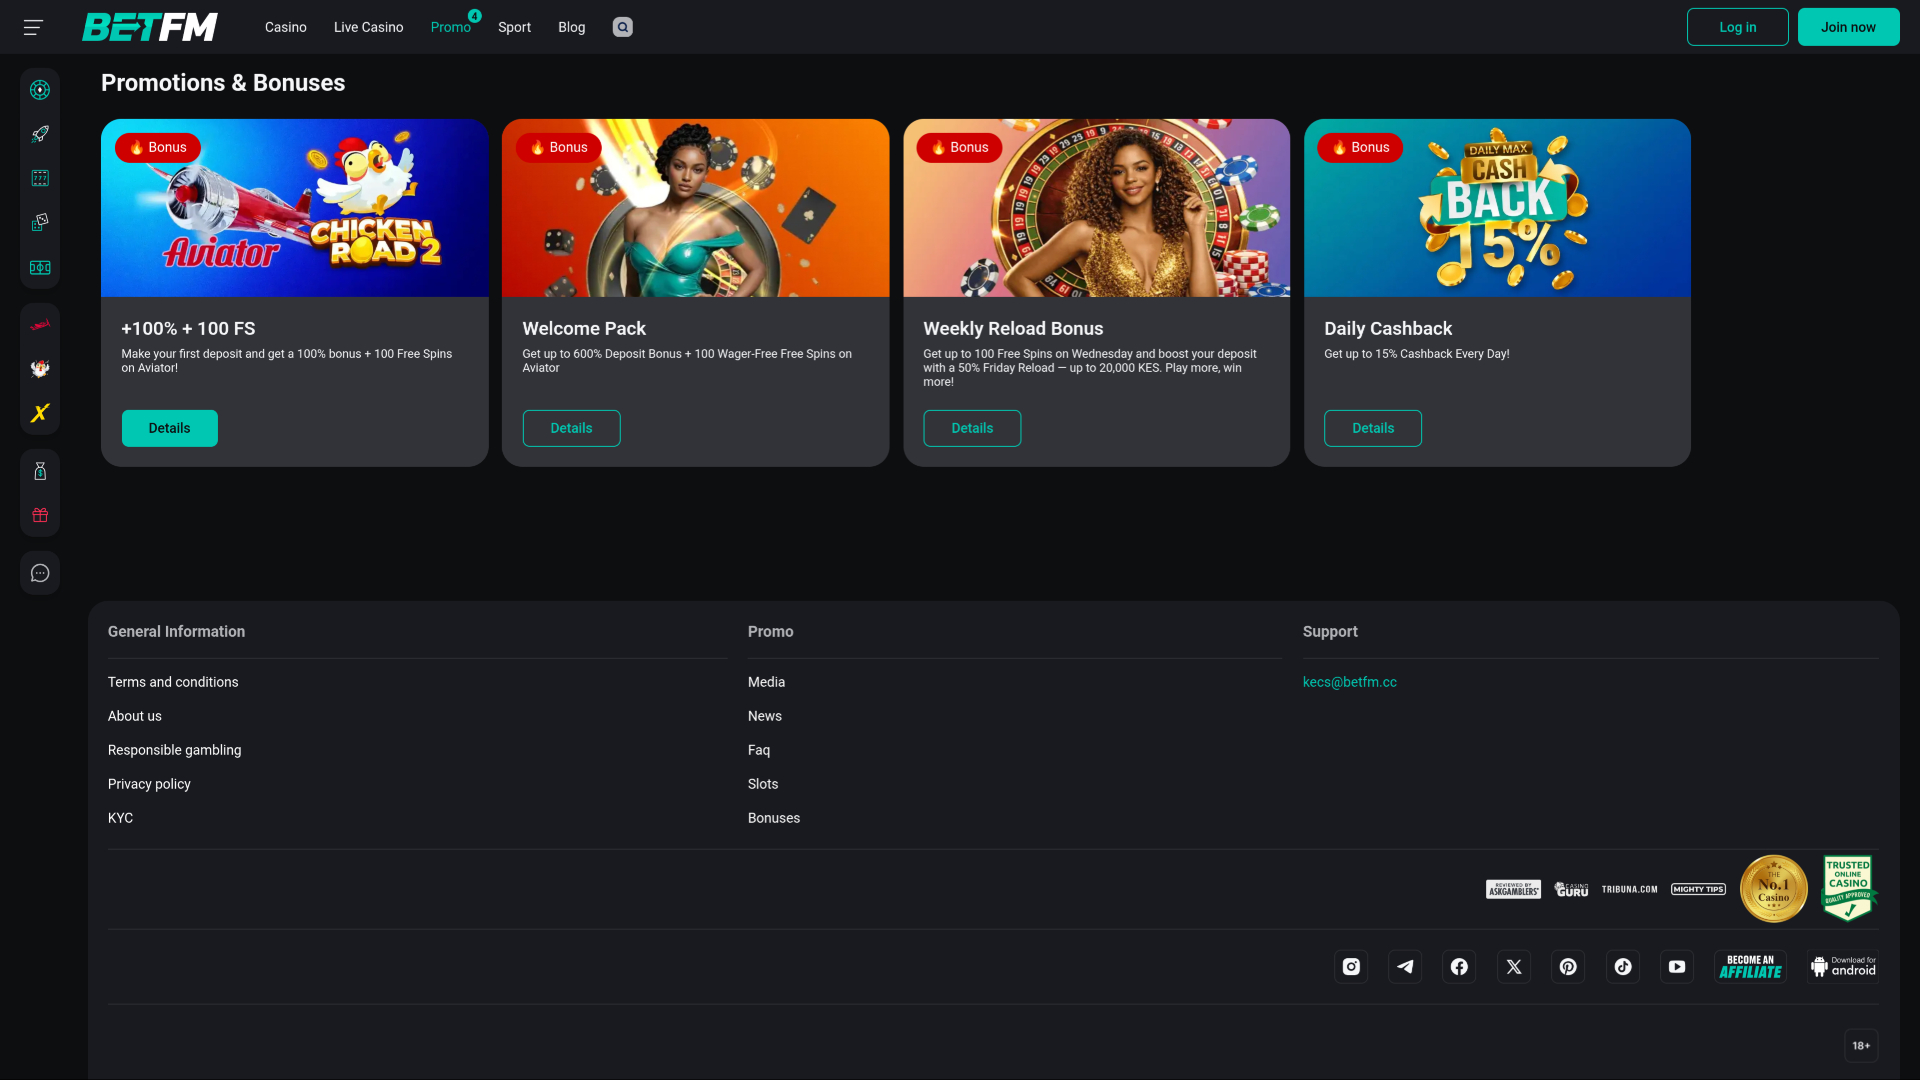Open the search icon in the header
The width and height of the screenshot is (1920, 1080).
[622, 27]
